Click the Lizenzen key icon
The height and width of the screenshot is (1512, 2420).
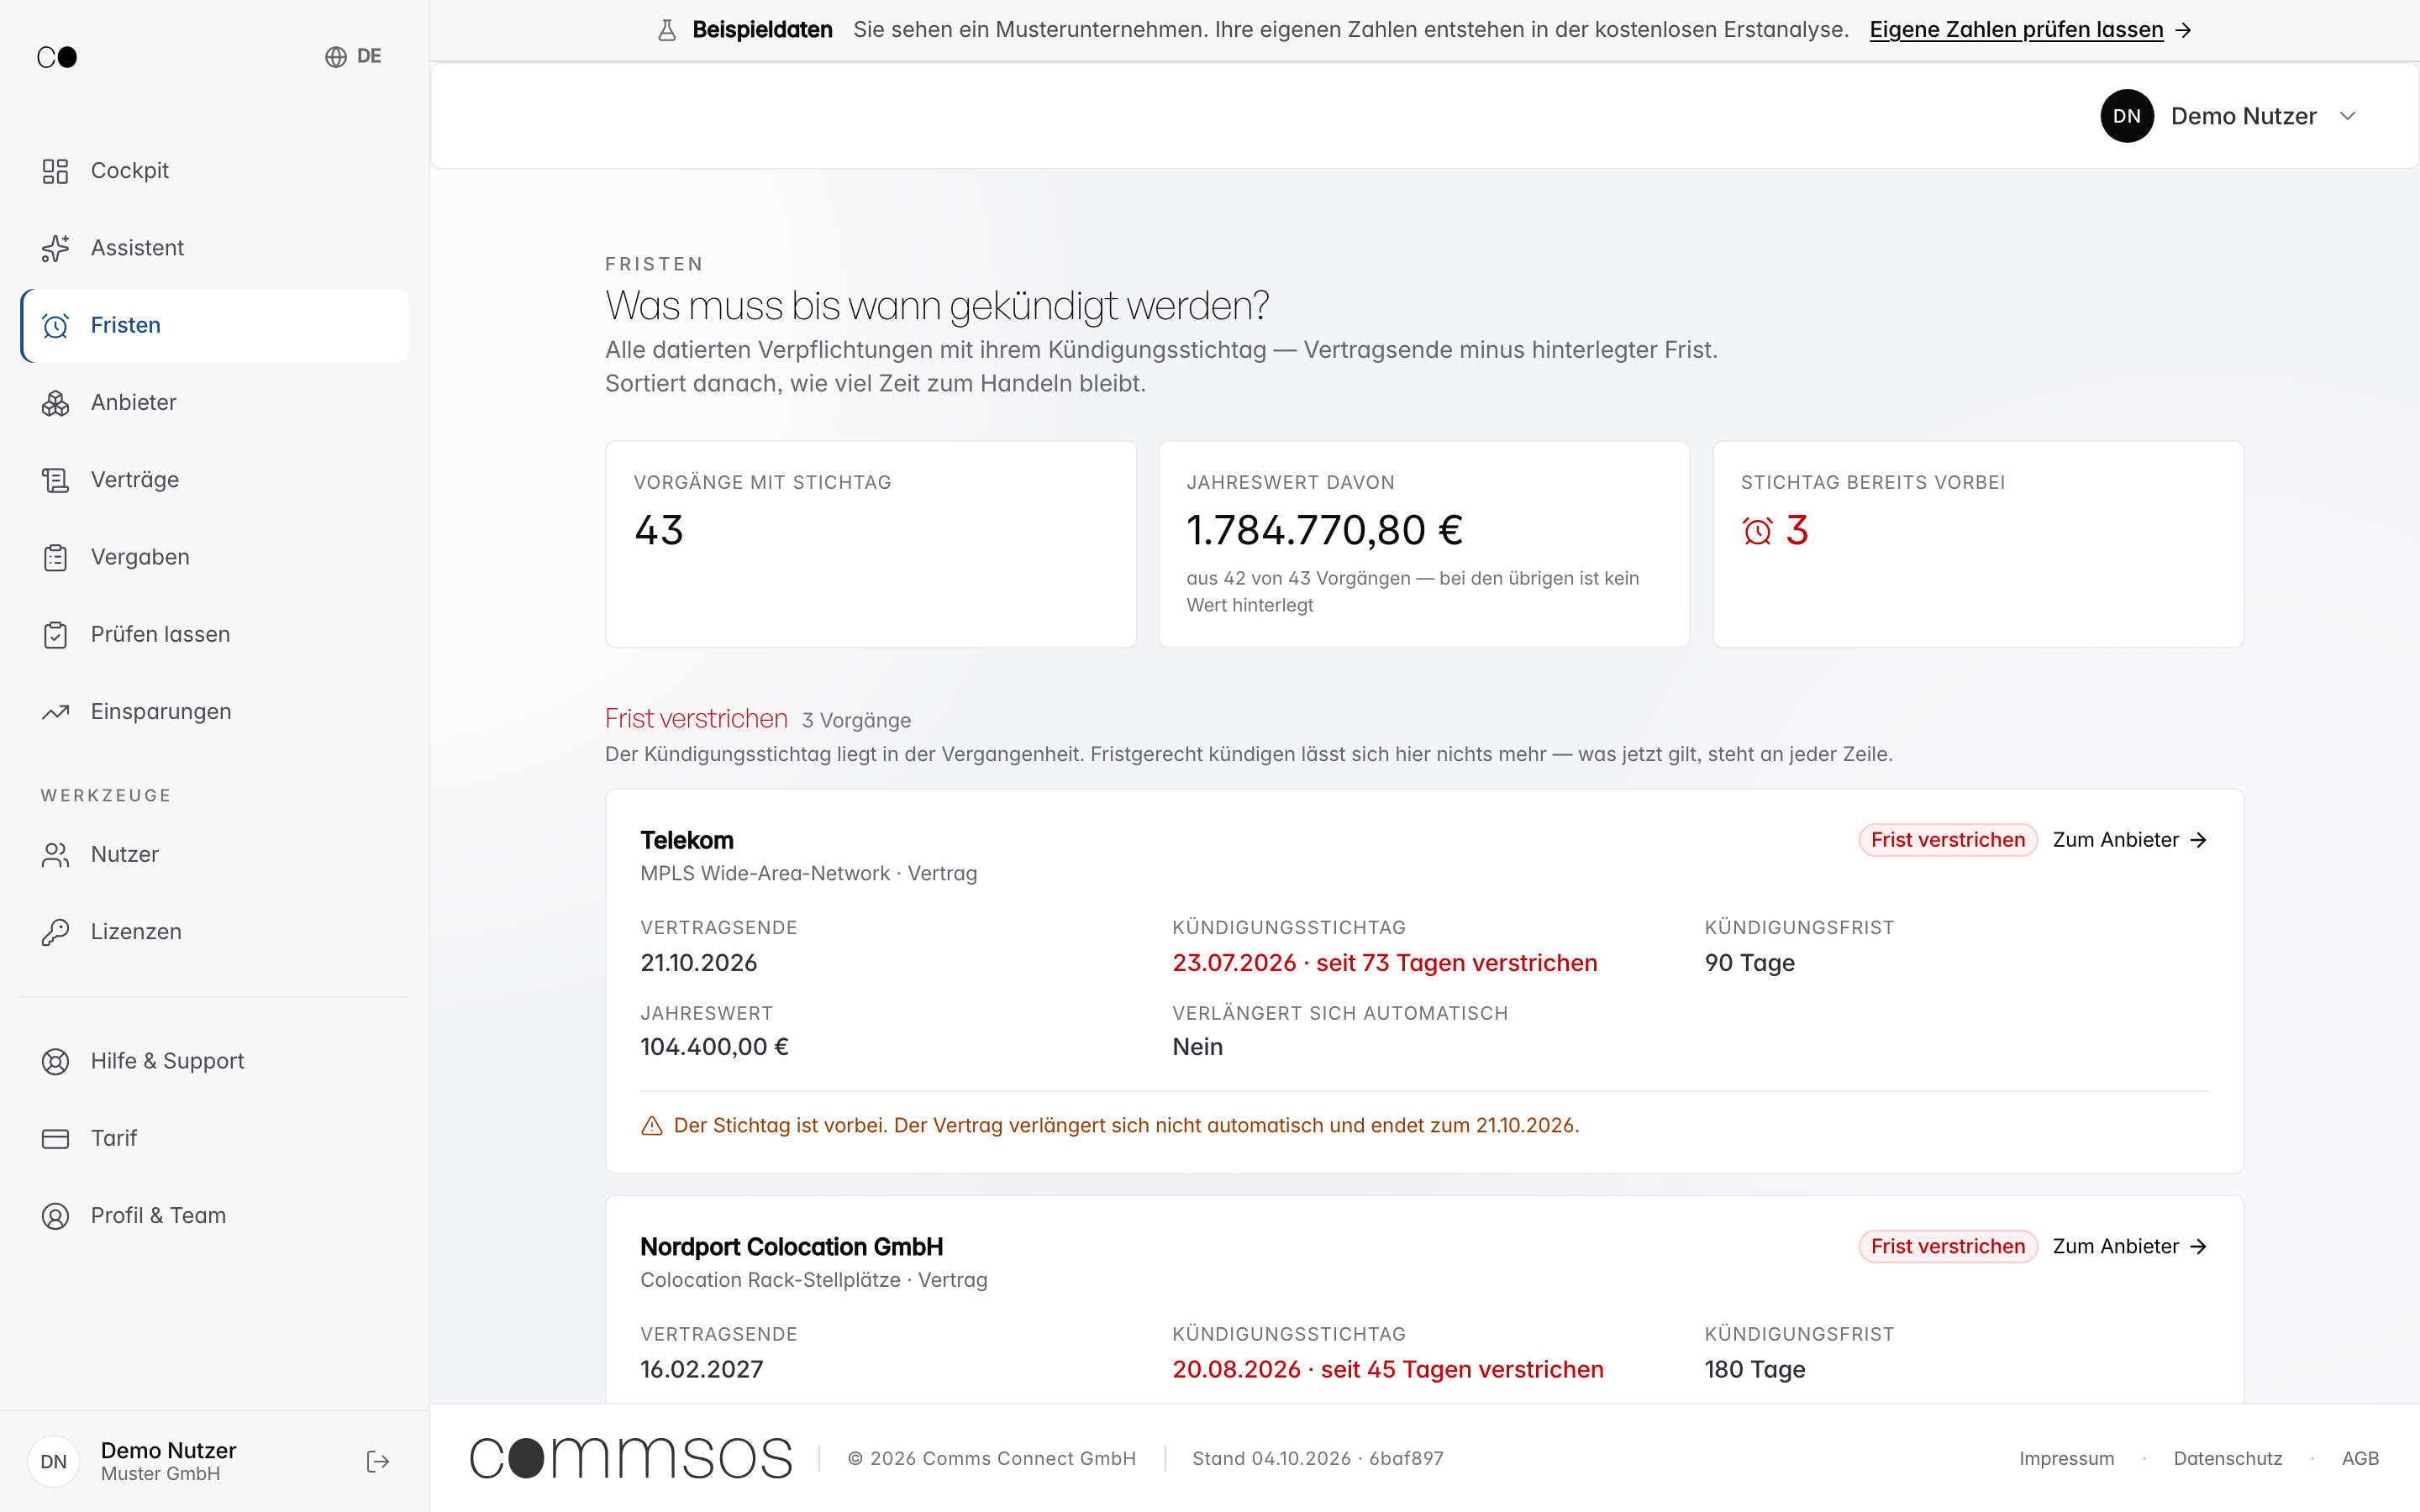[x=55, y=932]
